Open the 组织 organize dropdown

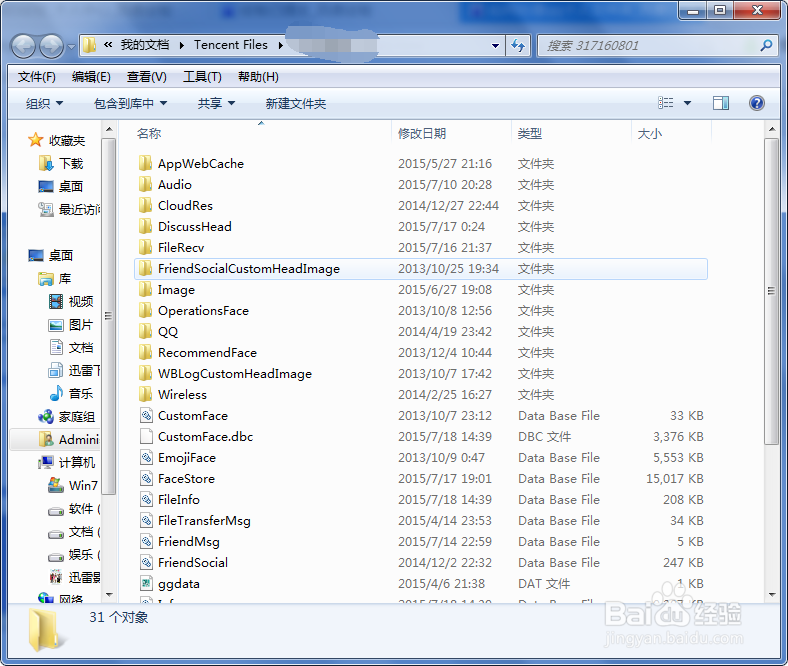pos(44,104)
